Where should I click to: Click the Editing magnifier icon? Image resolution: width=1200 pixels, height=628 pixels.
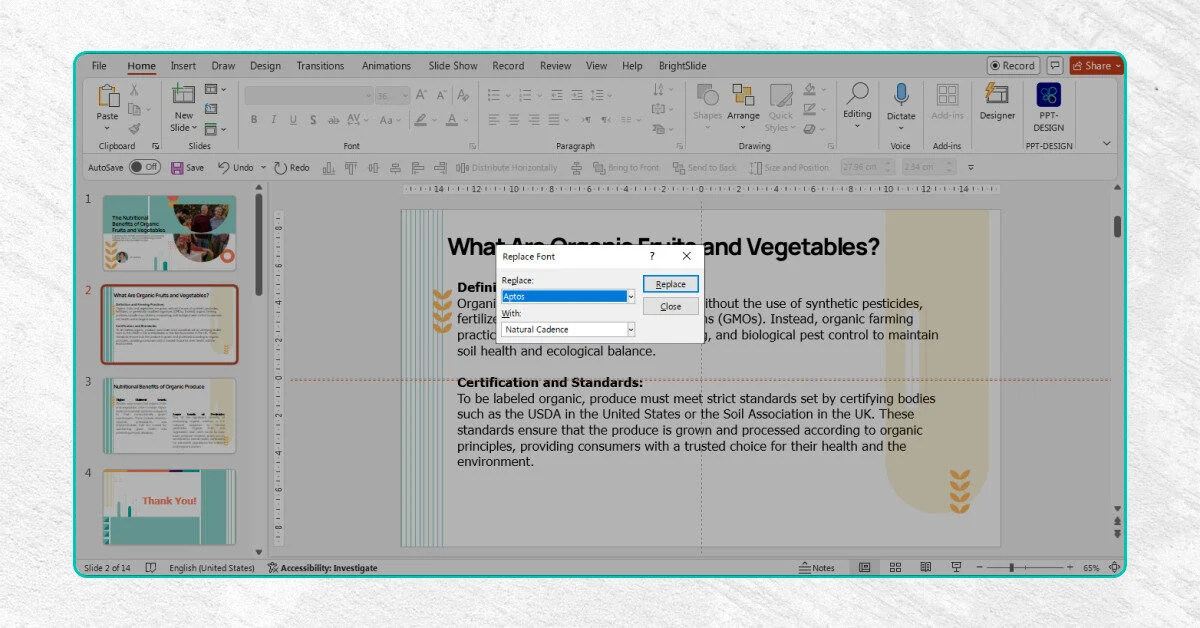click(x=857, y=95)
